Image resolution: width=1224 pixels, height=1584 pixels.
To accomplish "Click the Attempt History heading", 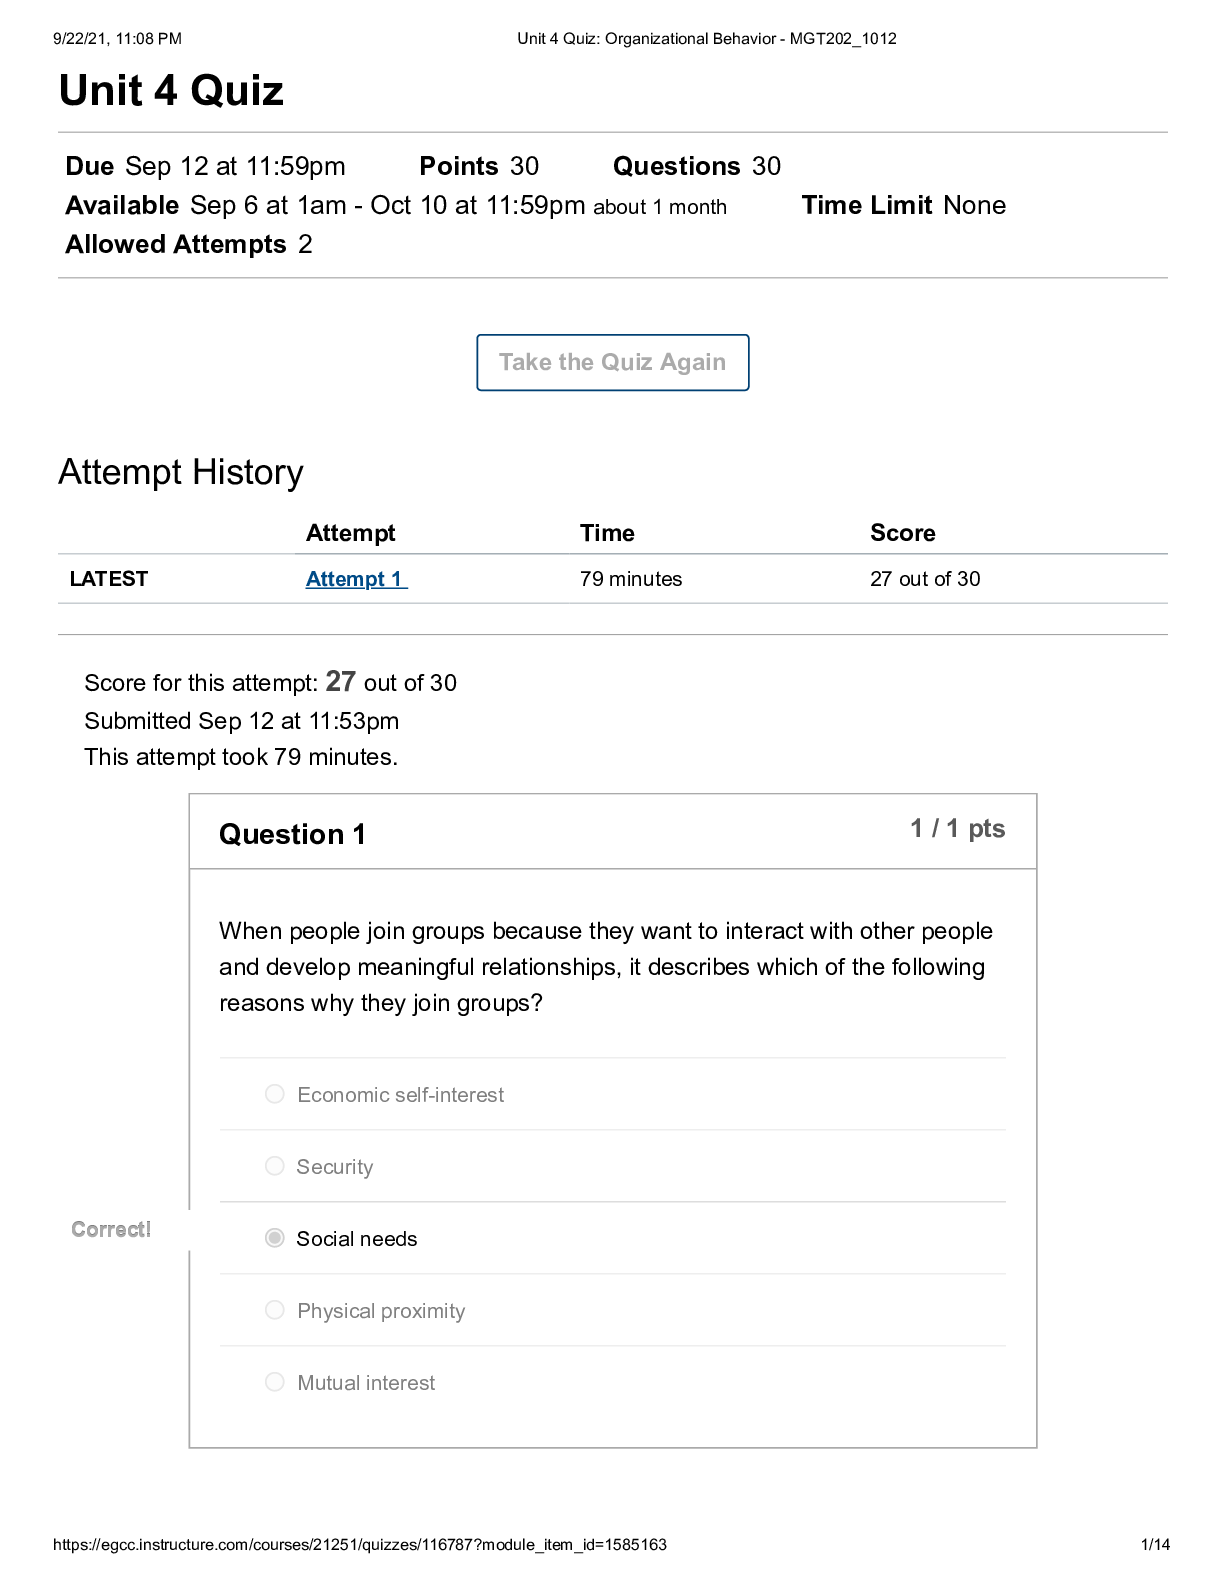I will [x=181, y=472].
